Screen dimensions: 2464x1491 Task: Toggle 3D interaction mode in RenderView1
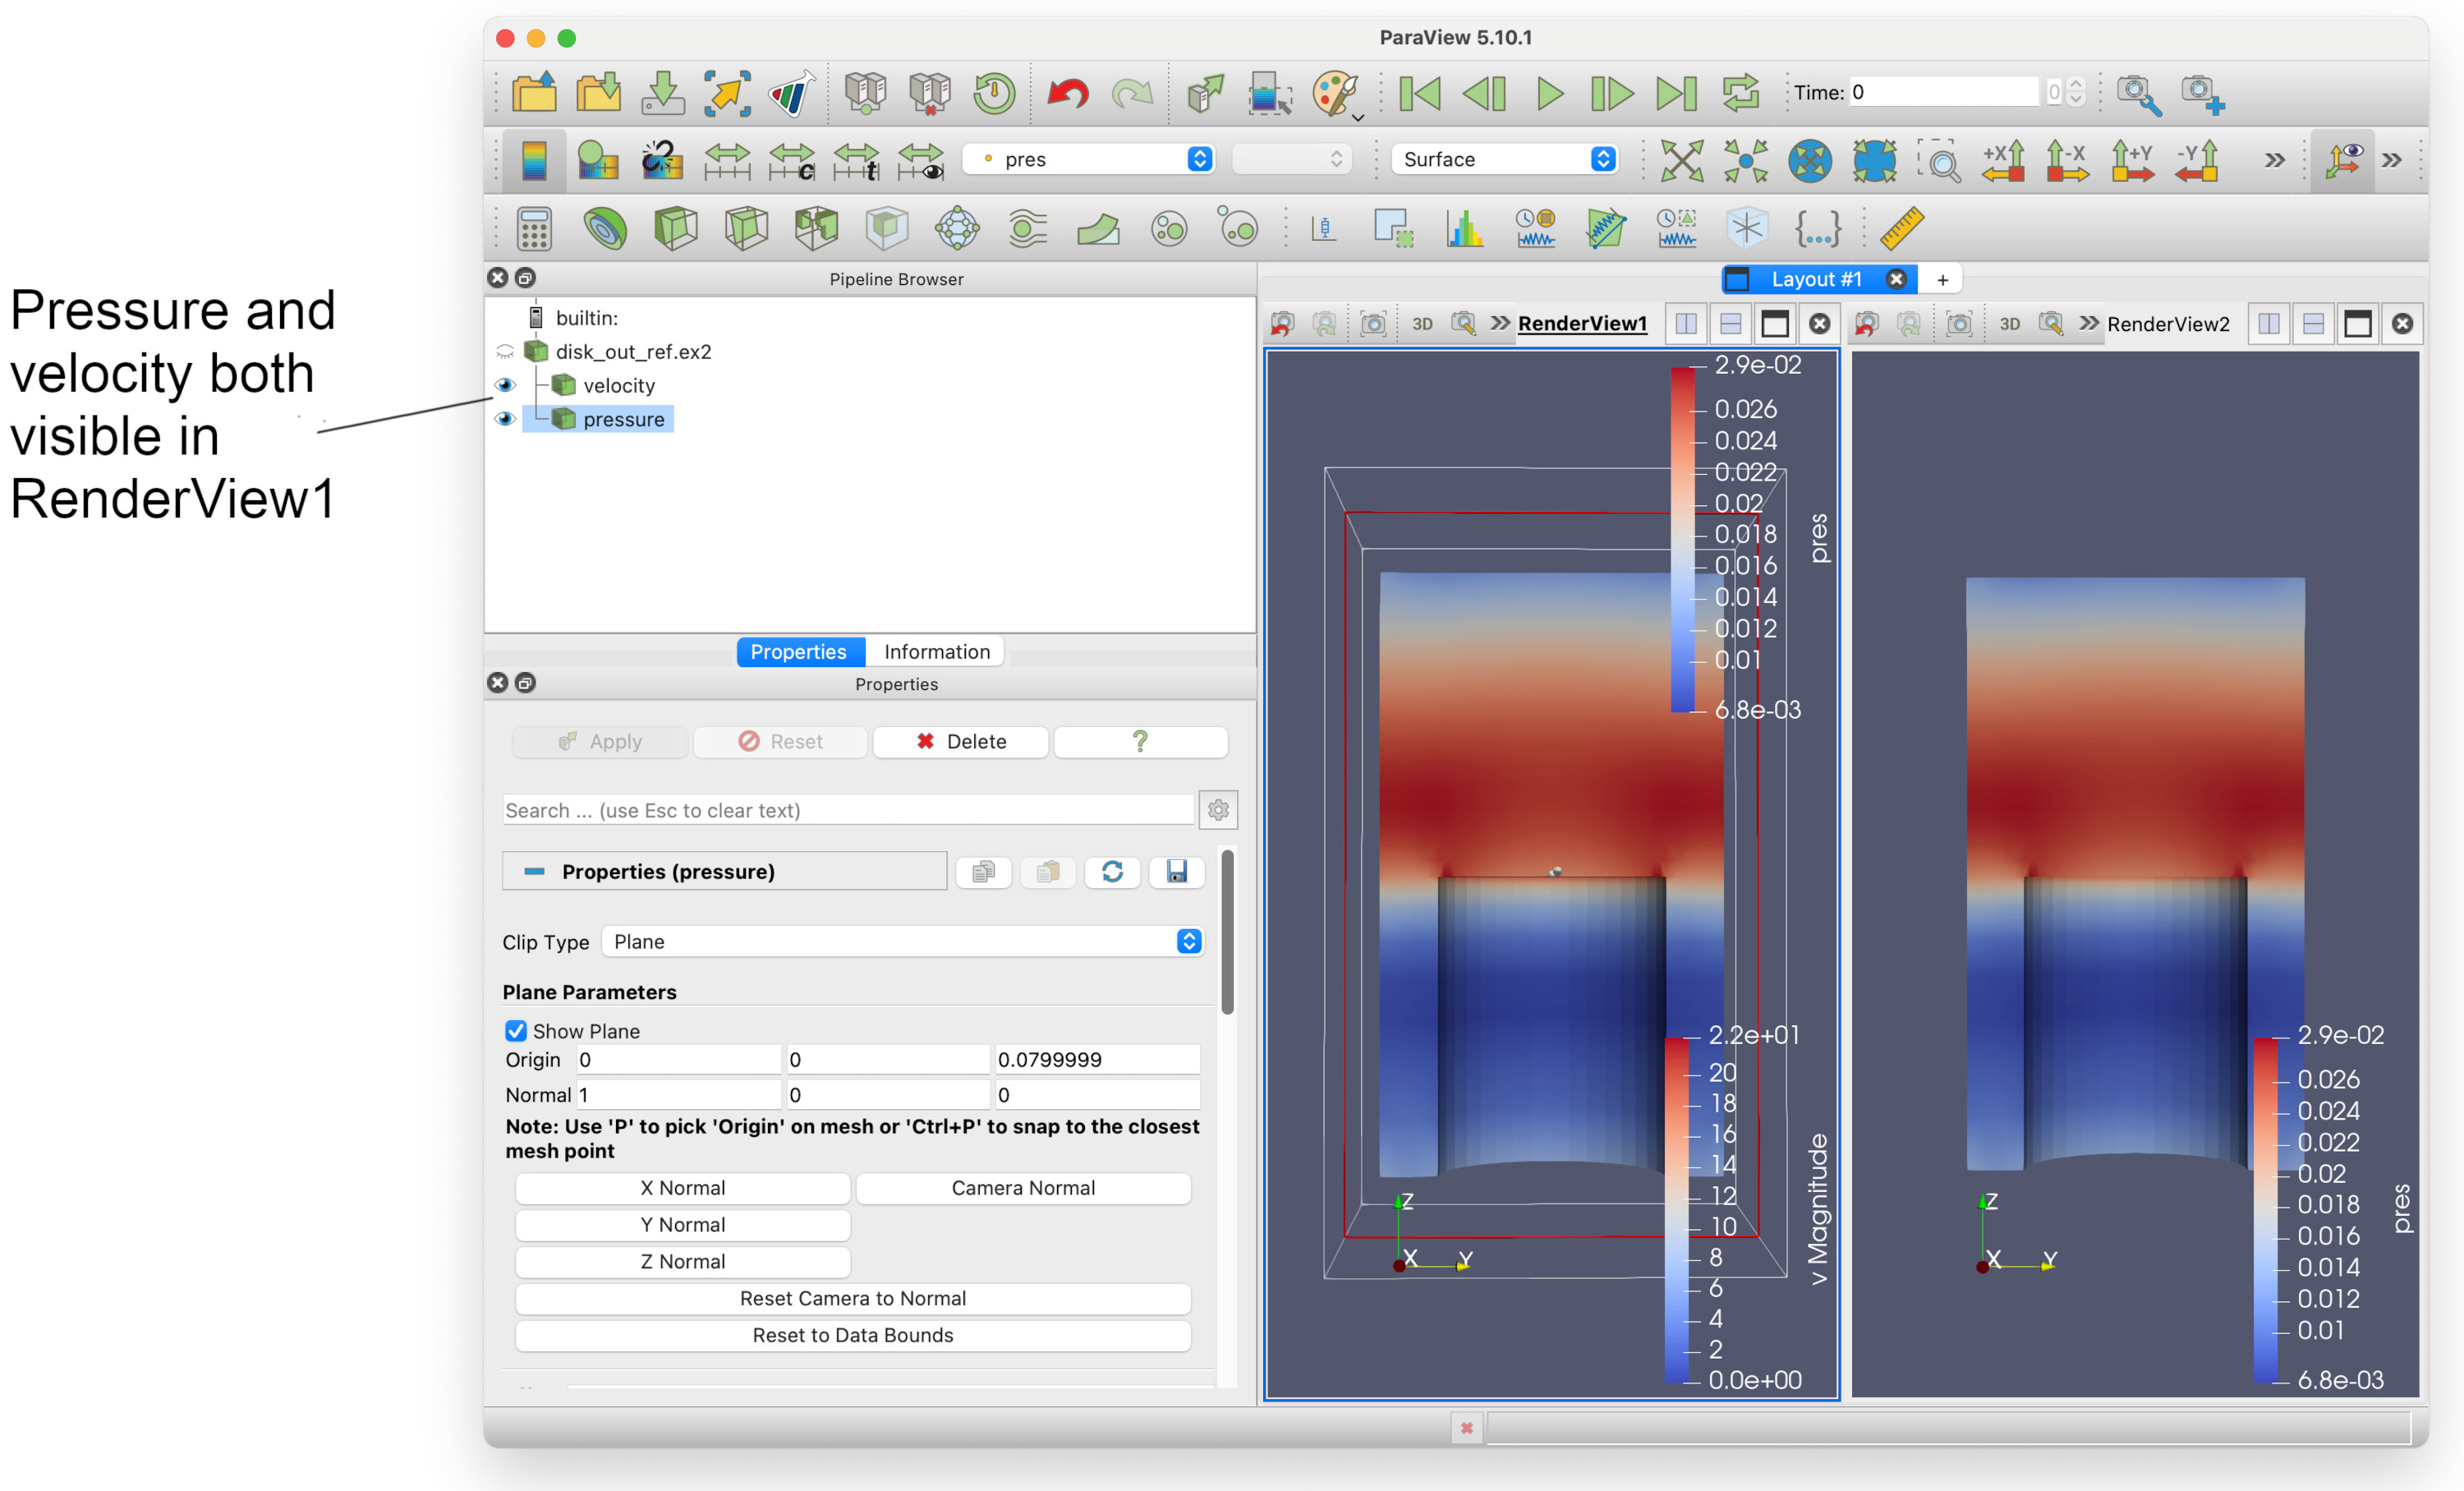(1422, 324)
